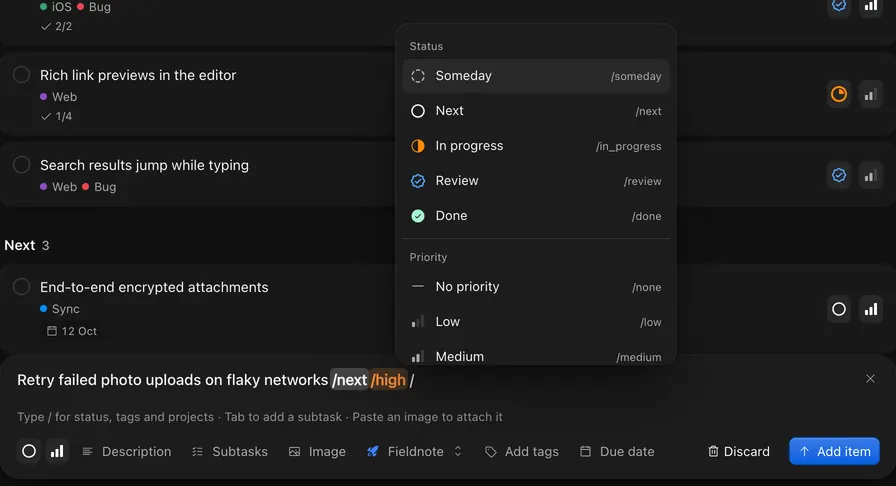Click the Web tag under Rich link previews
The image size is (896, 486).
point(59,97)
